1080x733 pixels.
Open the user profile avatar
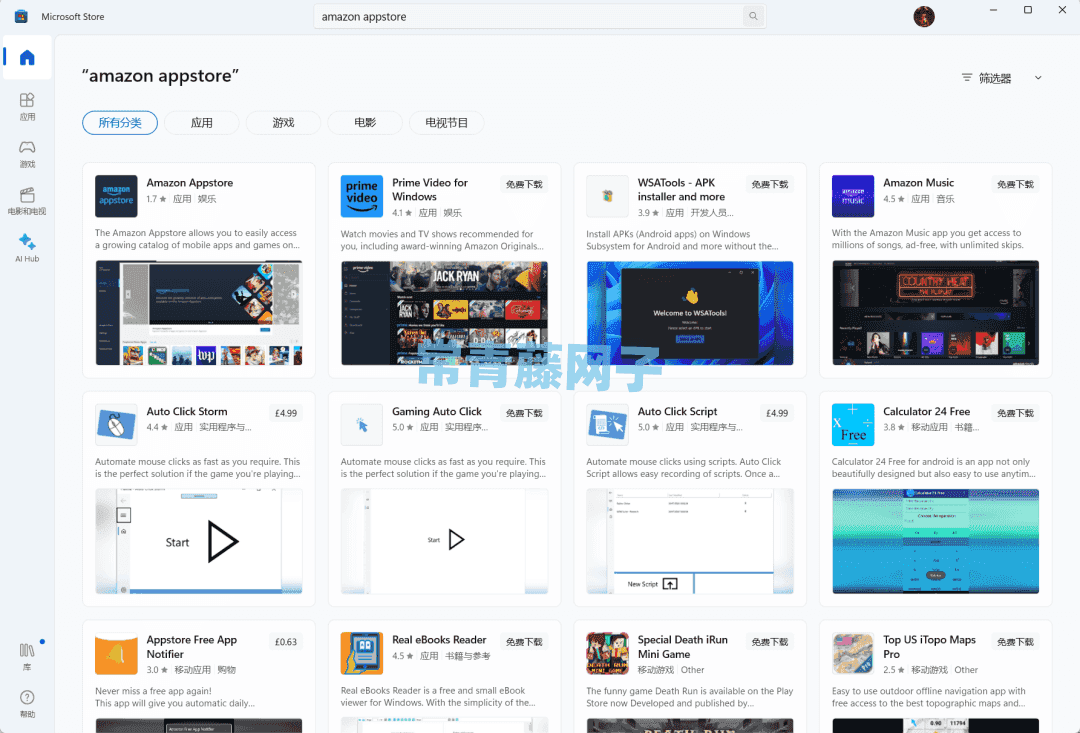[x=924, y=17]
